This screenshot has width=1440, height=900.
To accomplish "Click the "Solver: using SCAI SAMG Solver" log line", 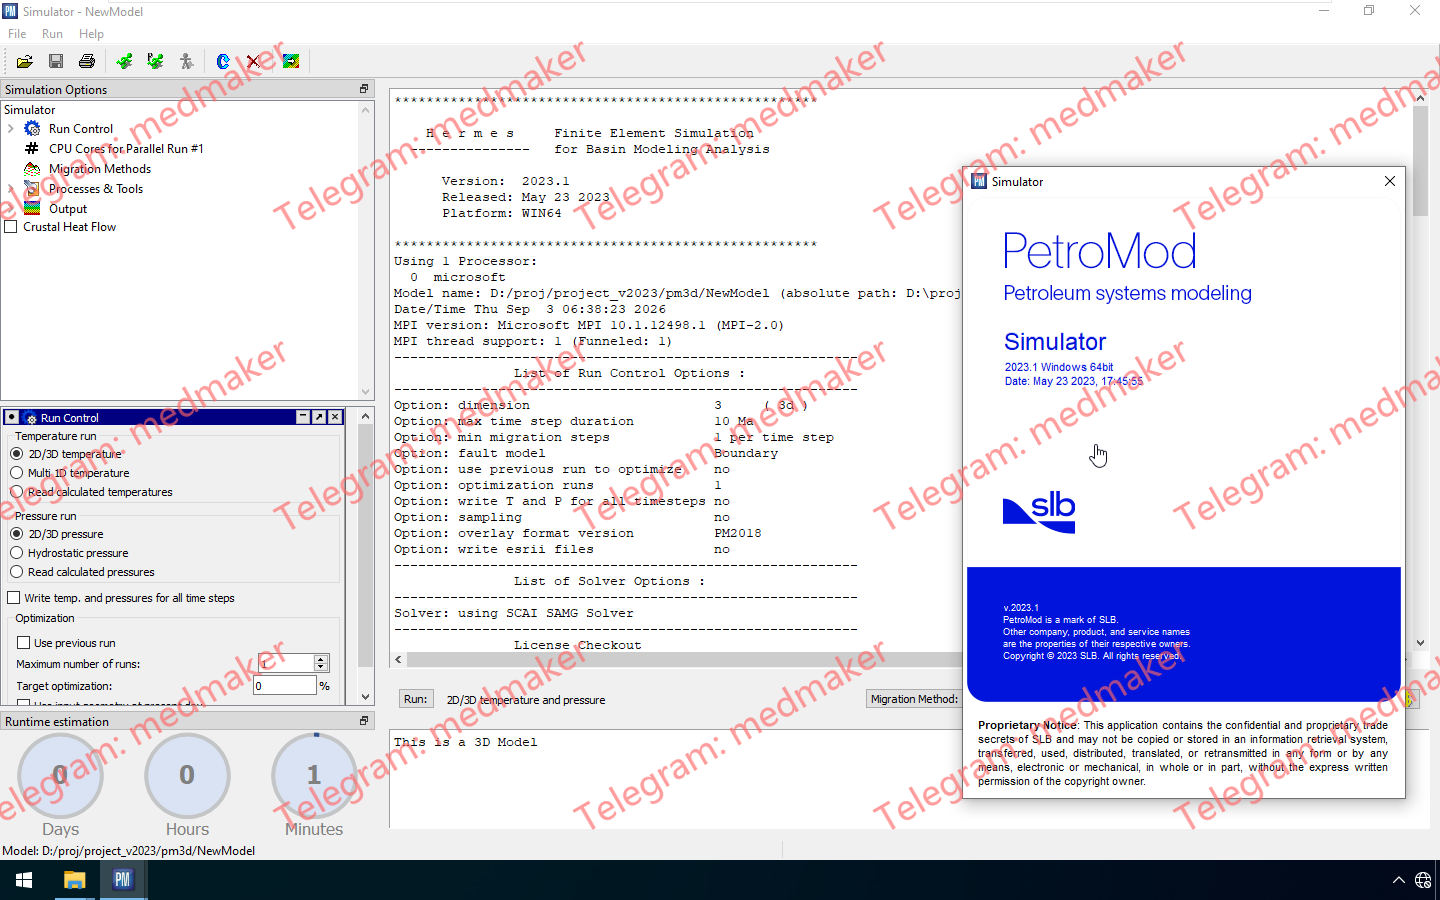I will point(514,613).
